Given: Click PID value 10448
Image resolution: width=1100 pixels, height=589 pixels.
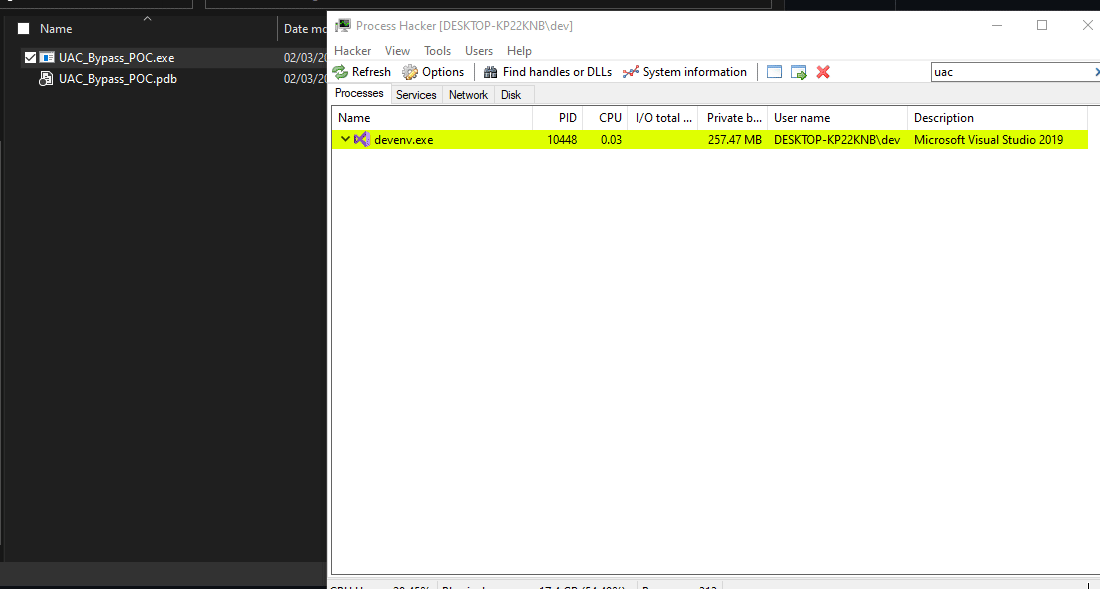Looking at the screenshot, I should pos(562,140).
